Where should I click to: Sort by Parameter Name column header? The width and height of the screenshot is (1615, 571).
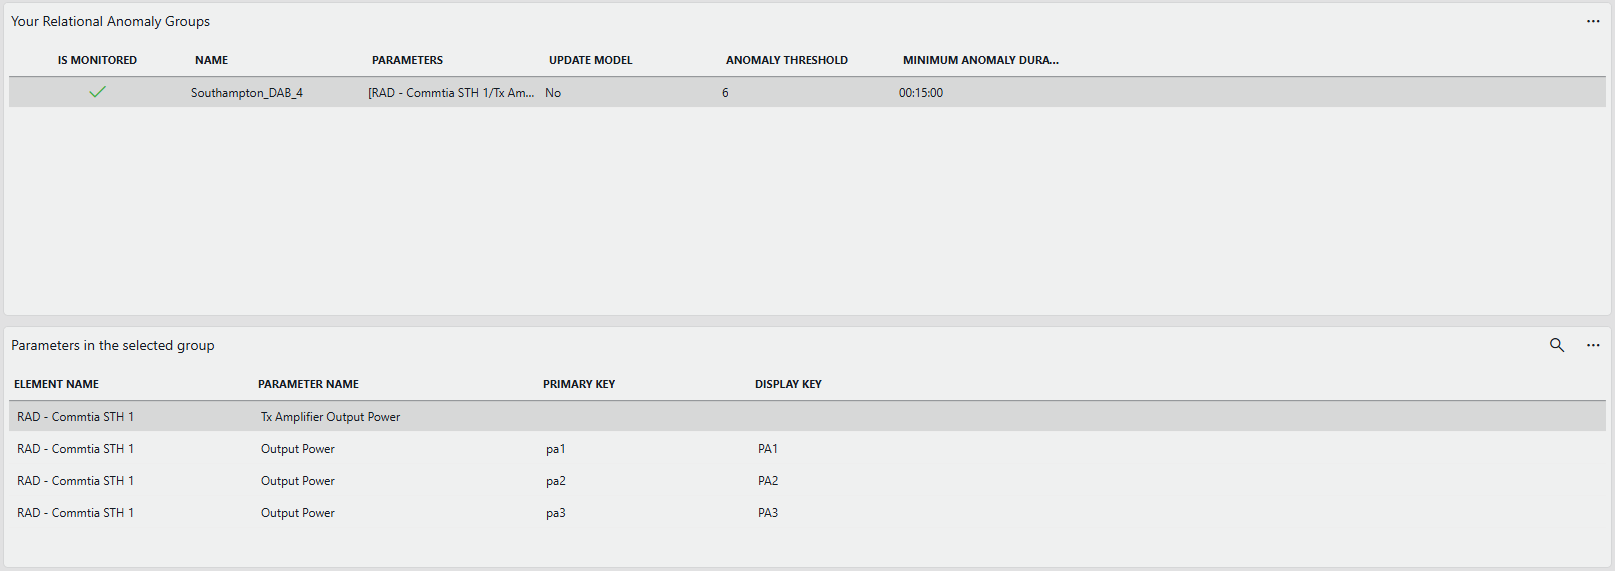[308, 384]
